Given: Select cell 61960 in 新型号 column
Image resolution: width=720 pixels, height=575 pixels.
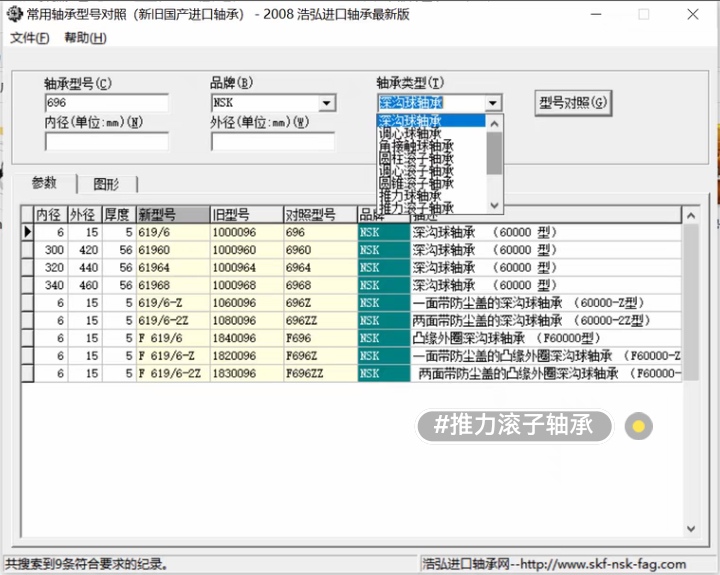Looking at the screenshot, I should (173, 250).
